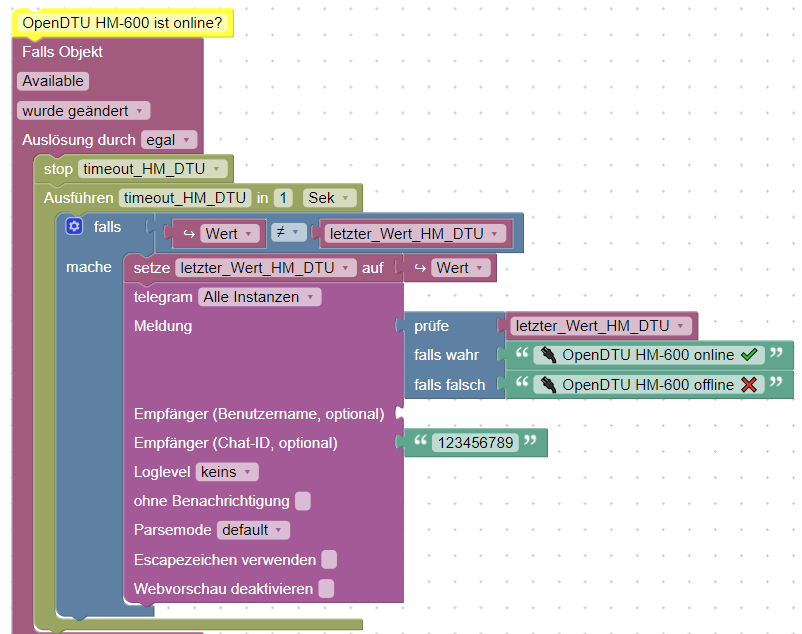Click the opening quote of the online text block
Image resolution: width=802 pixels, height=634 pixels.
[522, 353]
